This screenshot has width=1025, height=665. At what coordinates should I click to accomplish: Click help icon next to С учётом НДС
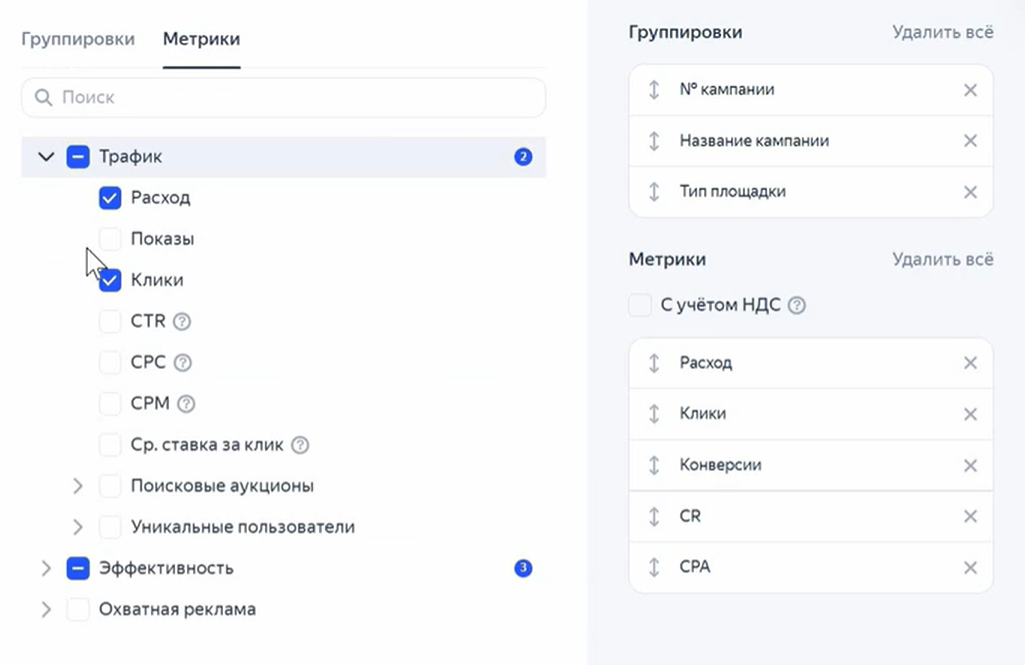click(796, 306)
